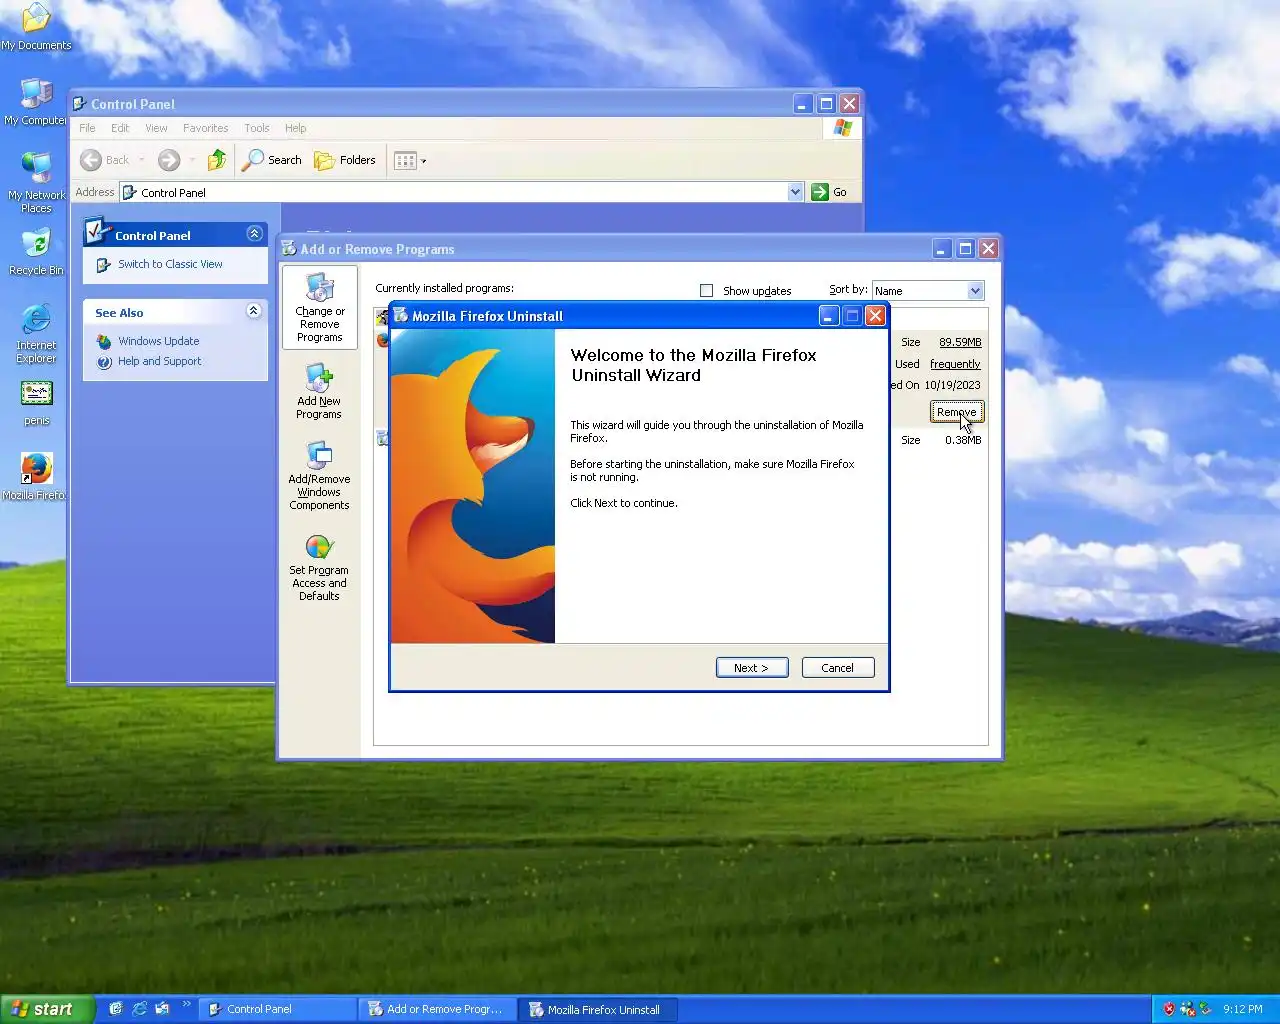
Task: Click the 89.59MB size link
Action: click(x=960, y=342)
